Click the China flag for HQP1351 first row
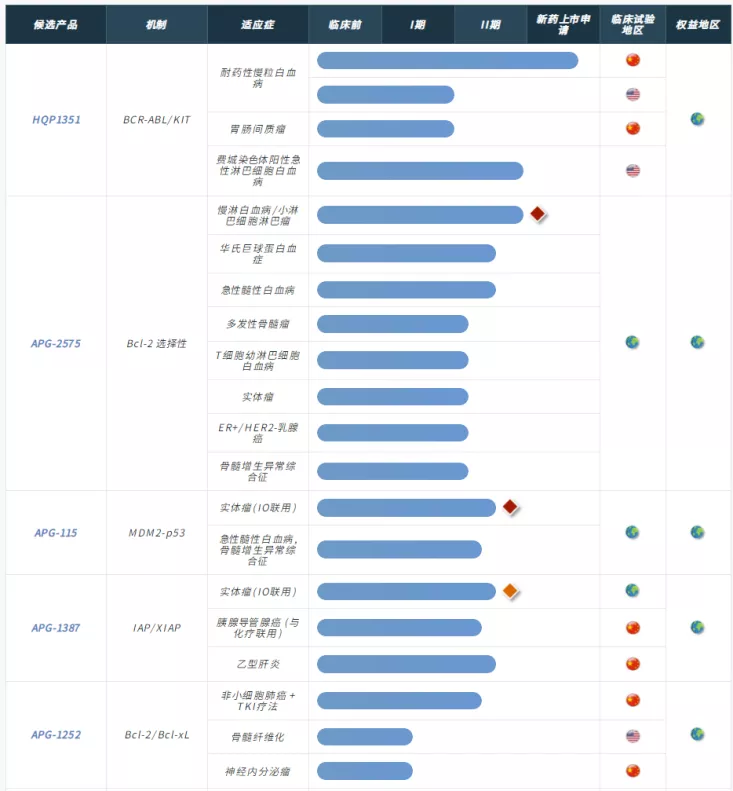This screenshot has height=791, width=733. coord(633,60)
